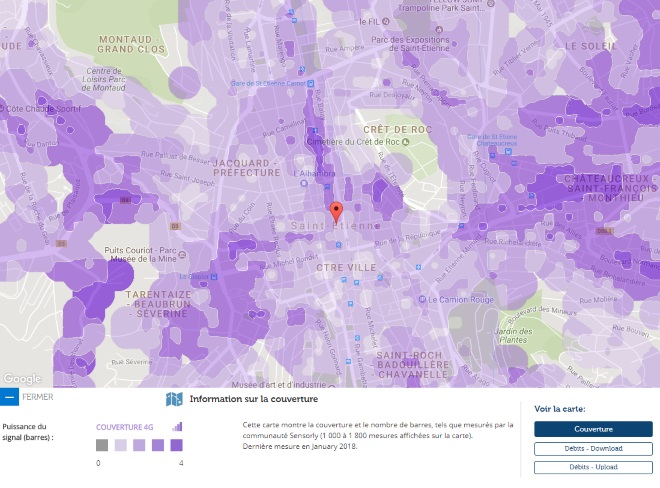Click the Musée d'art et d'industrie label
The width and height of the screenshot is (660, 488).
click(279, 384)
